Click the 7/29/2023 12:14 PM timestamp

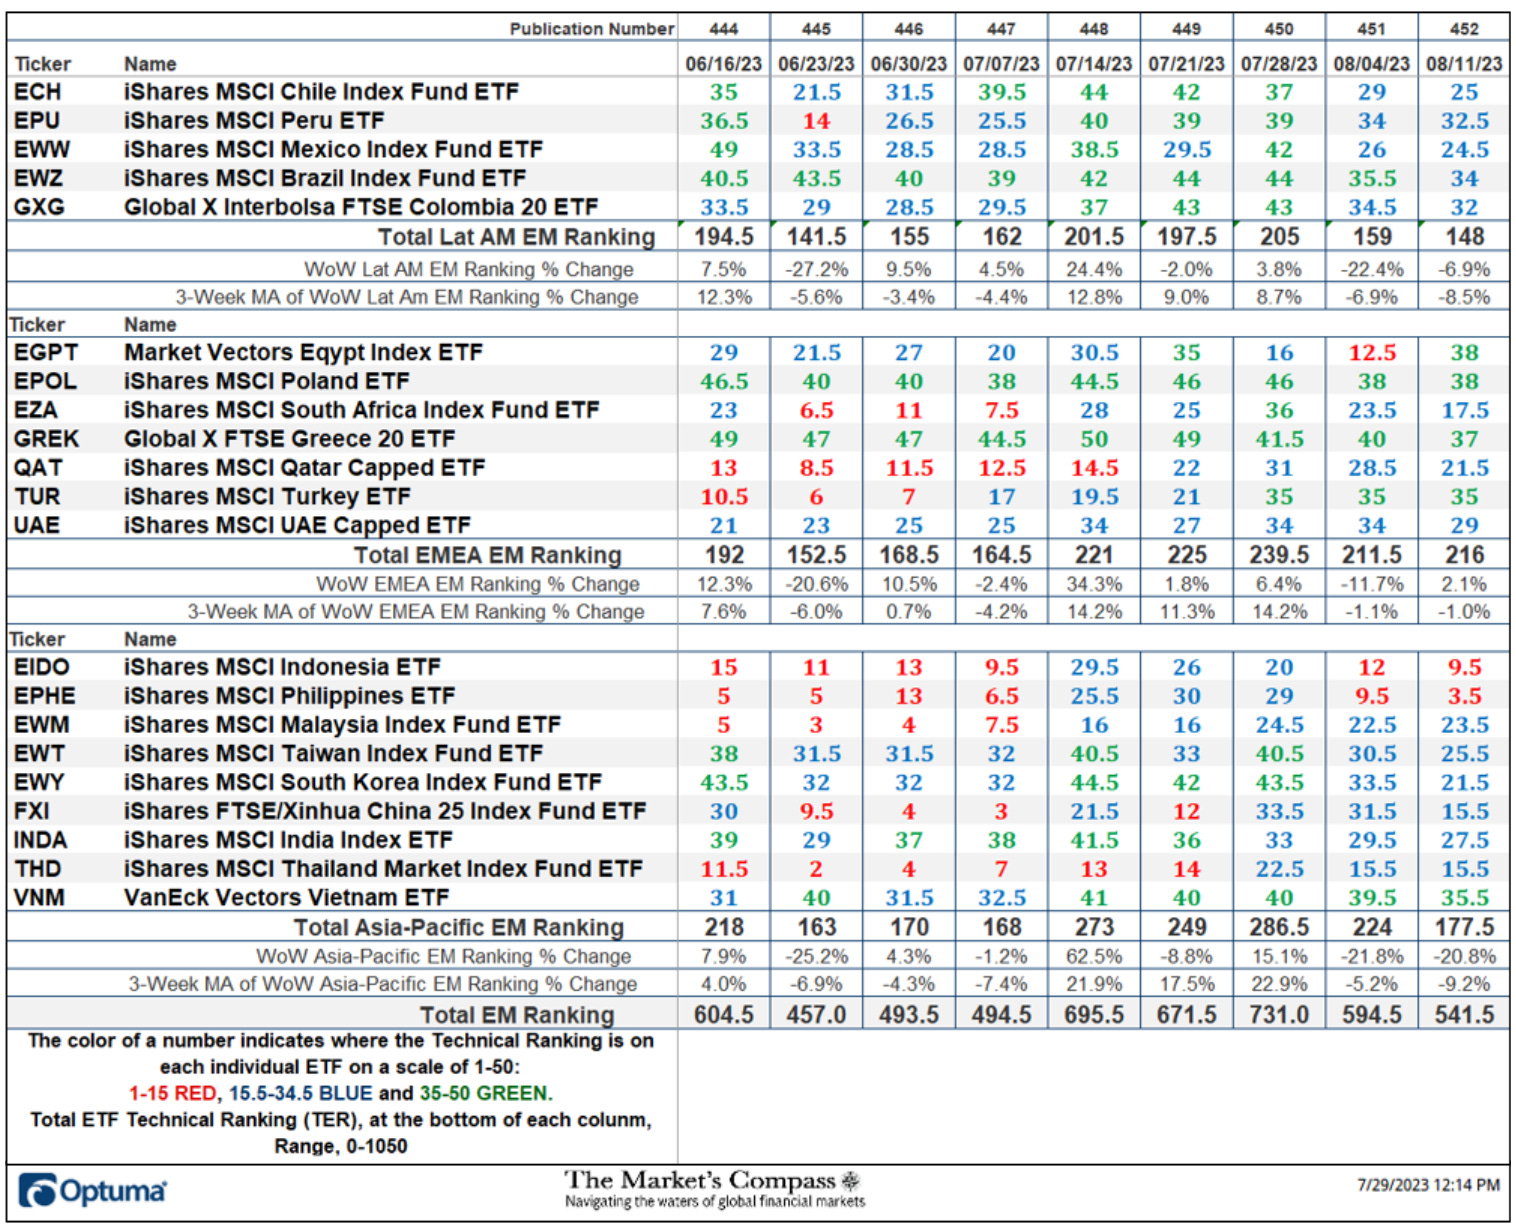point(1428,1185)
